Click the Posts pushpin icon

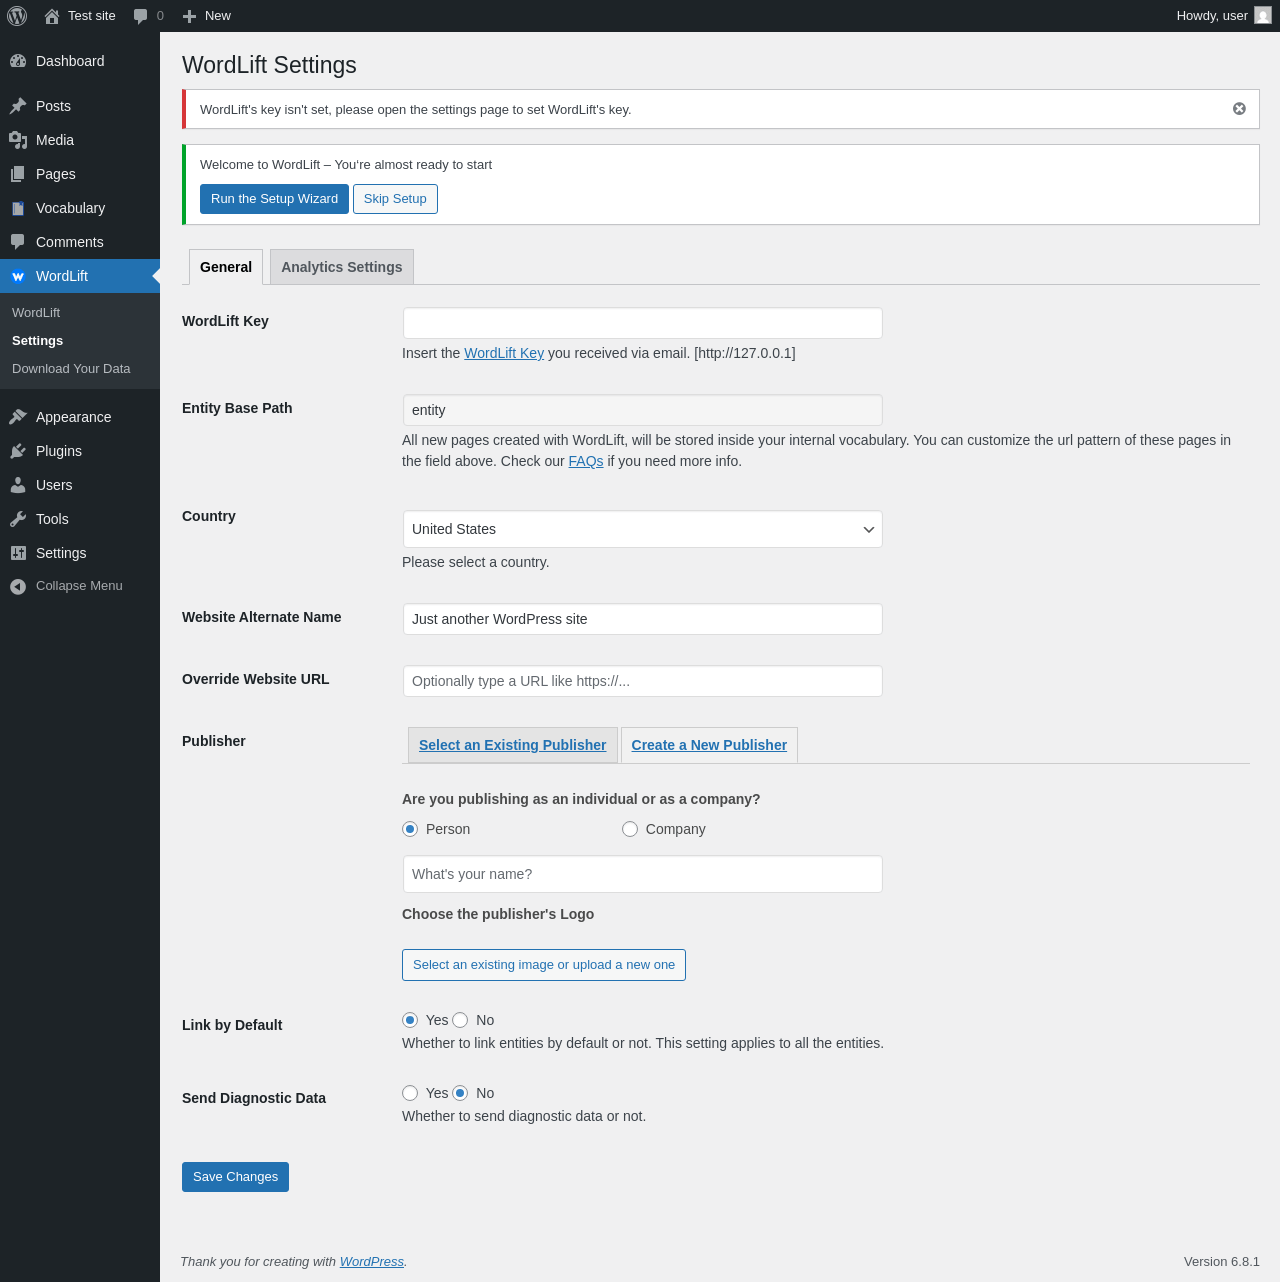pyautogui.click(x=18, y=106)
